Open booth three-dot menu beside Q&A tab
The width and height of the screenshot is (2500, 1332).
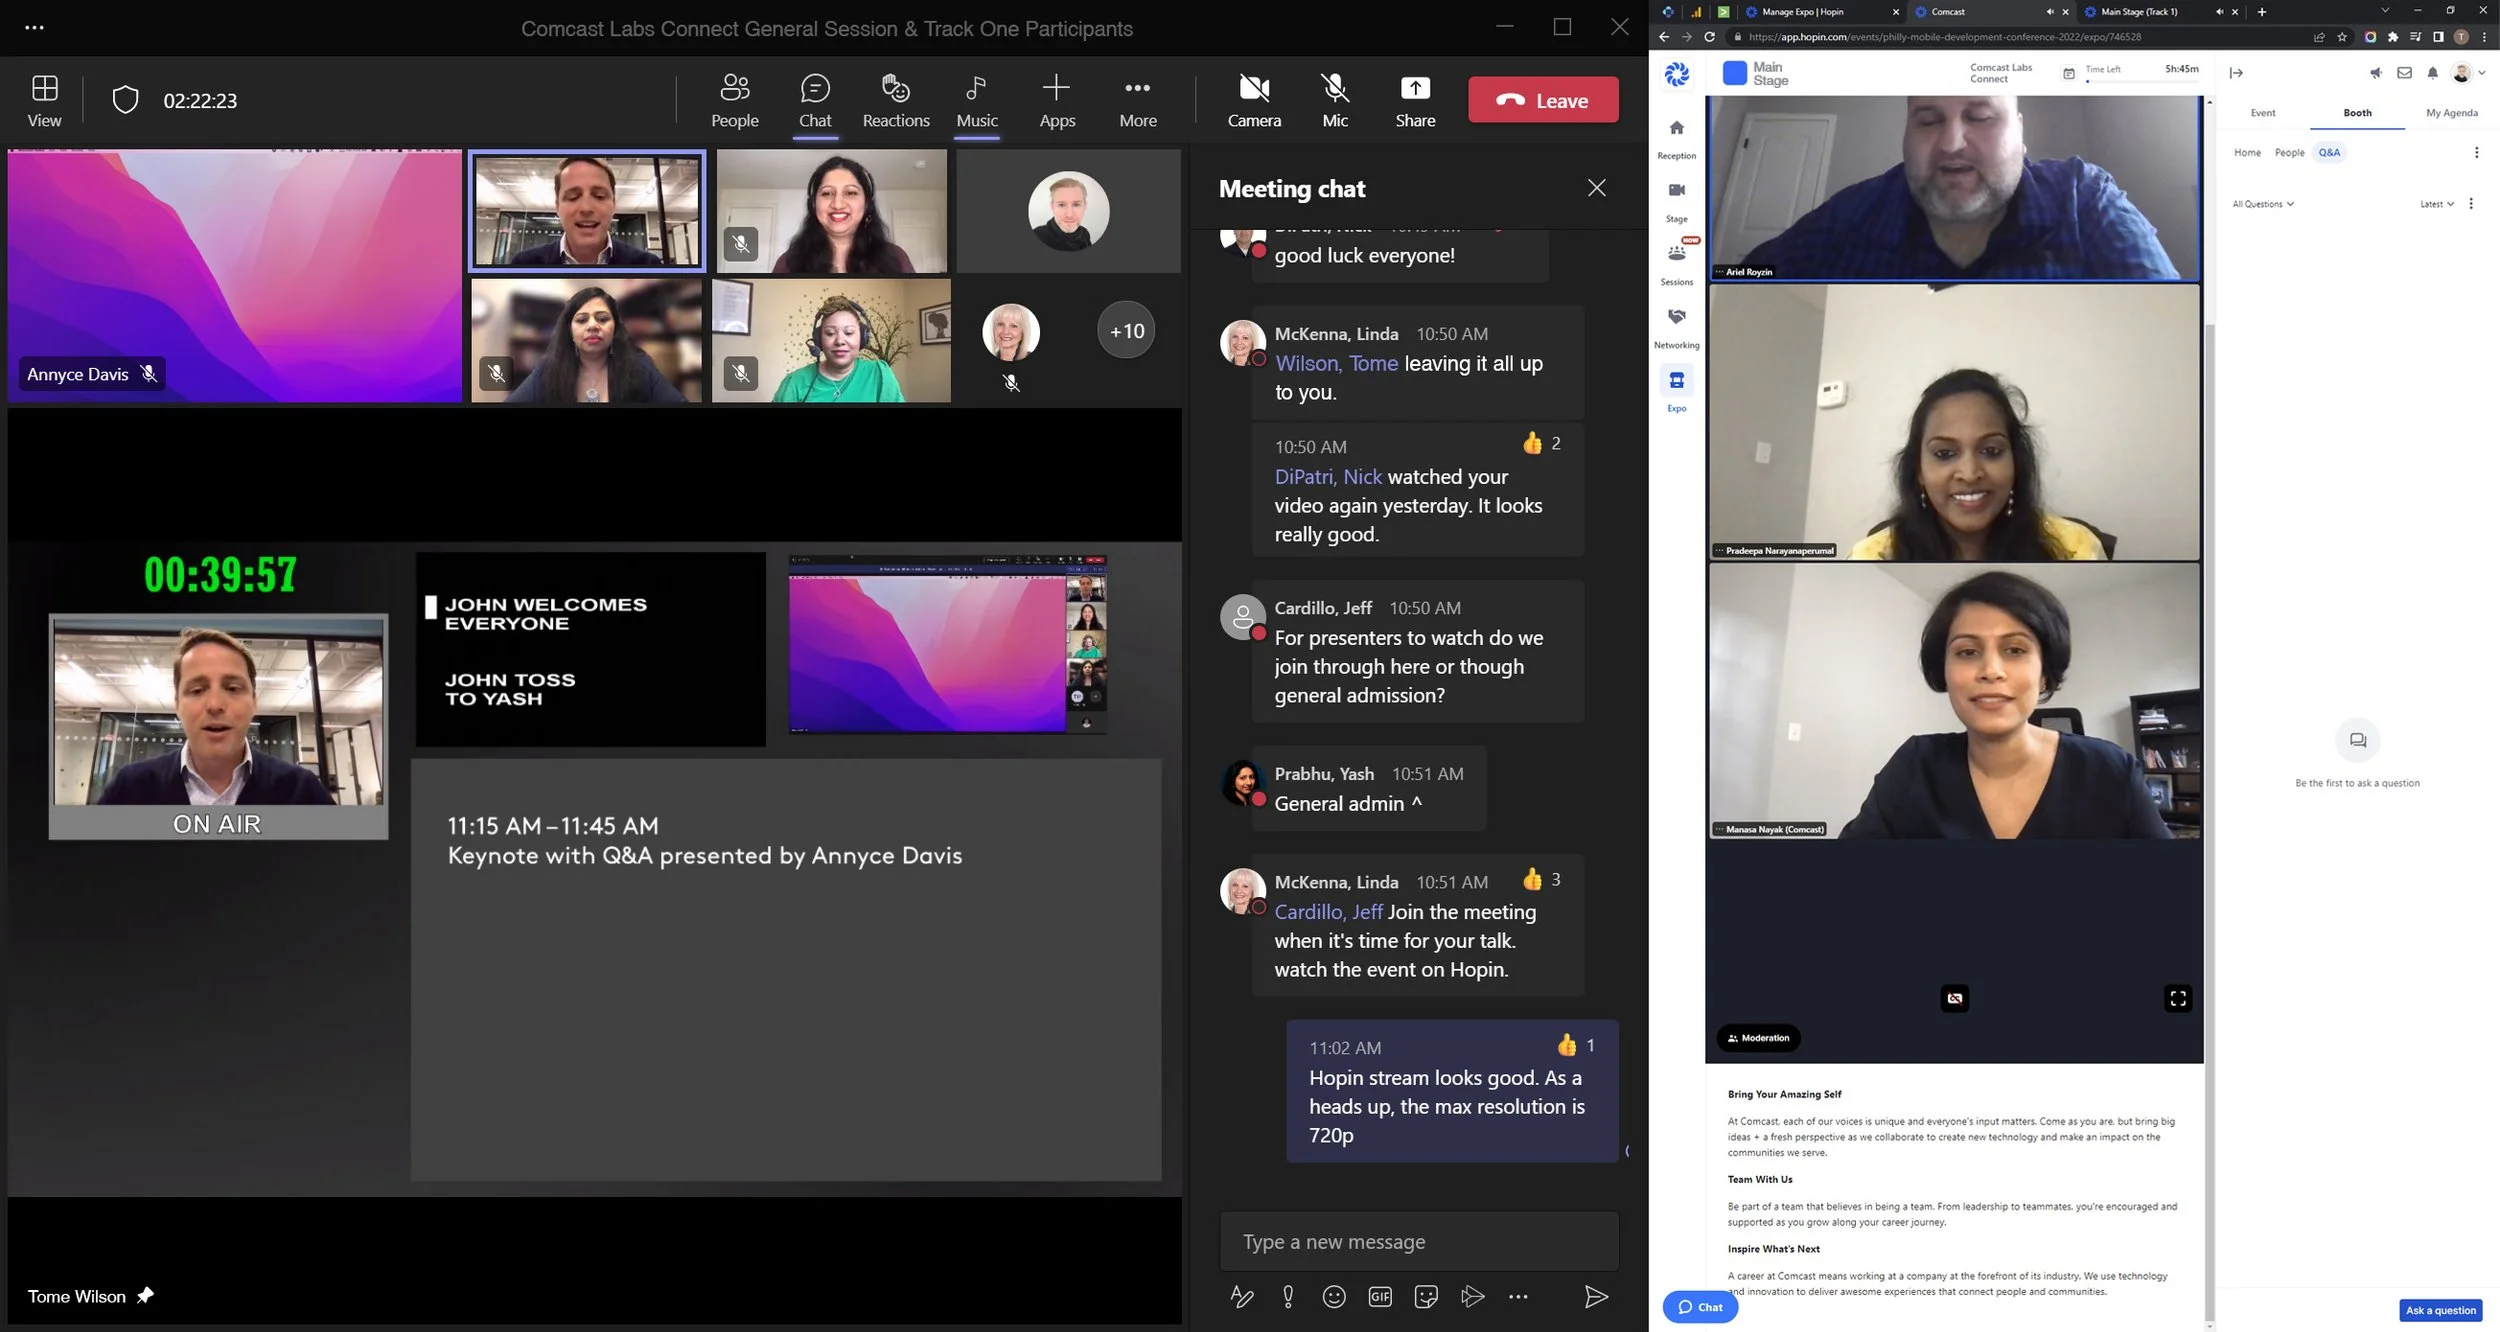click(x=2476, y=153)
